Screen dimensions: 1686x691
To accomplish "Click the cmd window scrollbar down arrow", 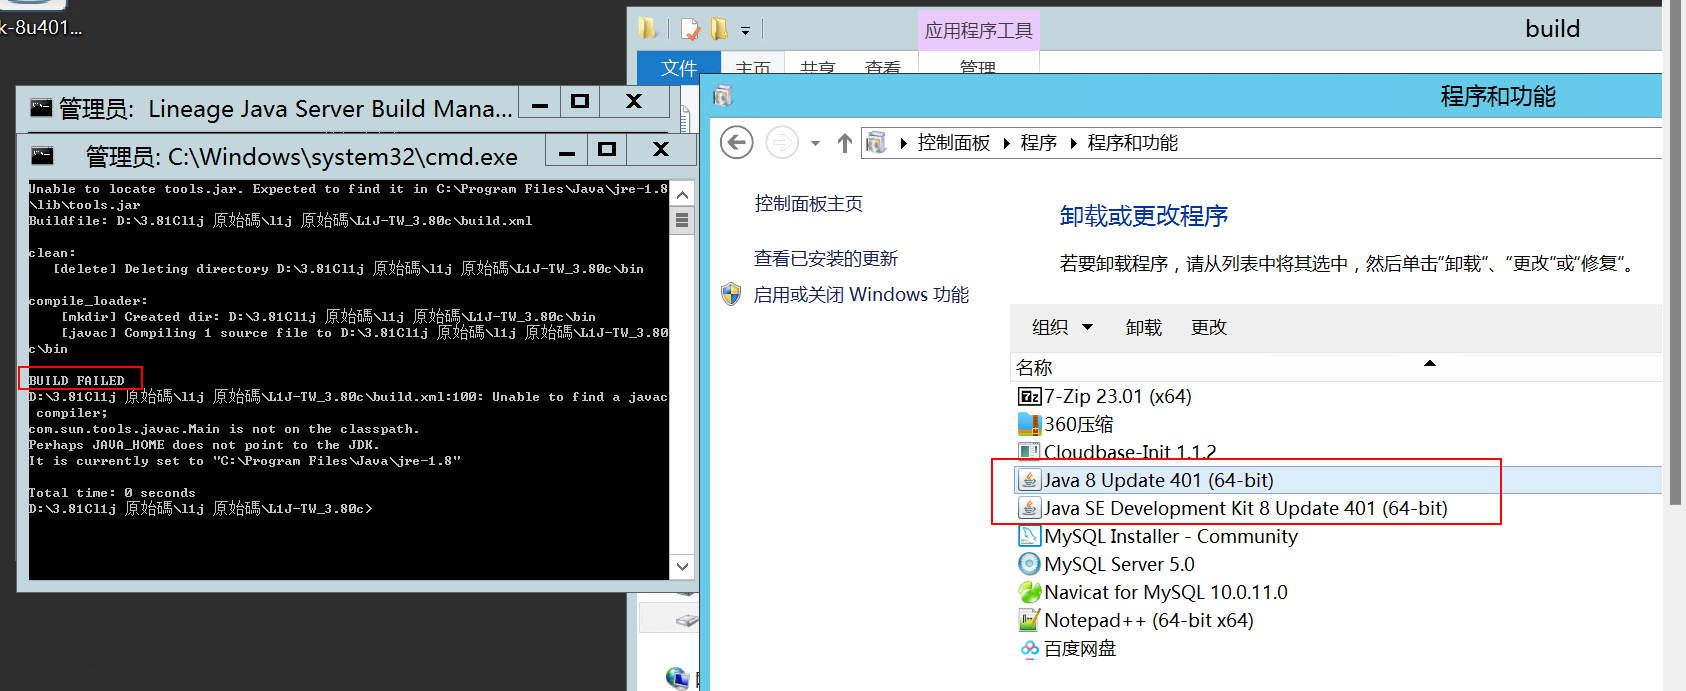I will tap(682, 566).
